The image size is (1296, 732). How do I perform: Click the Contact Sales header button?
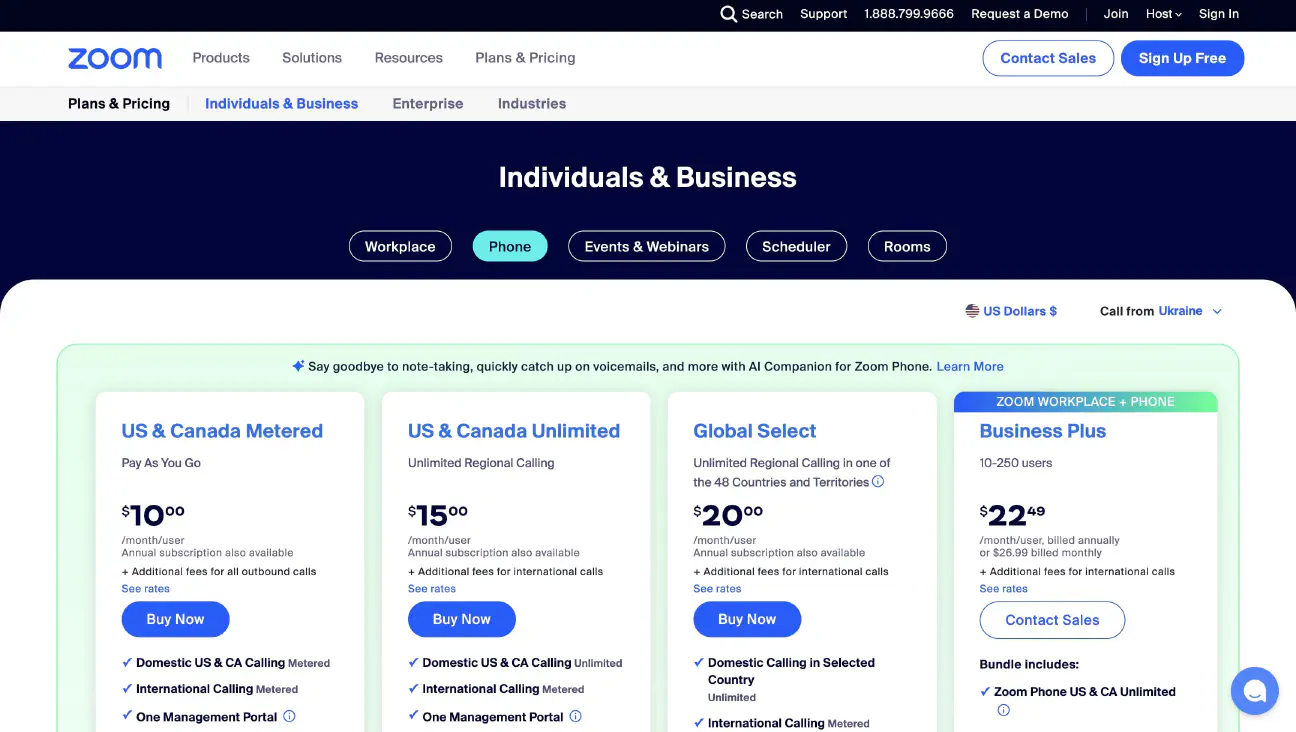(x=1048, y=58)
